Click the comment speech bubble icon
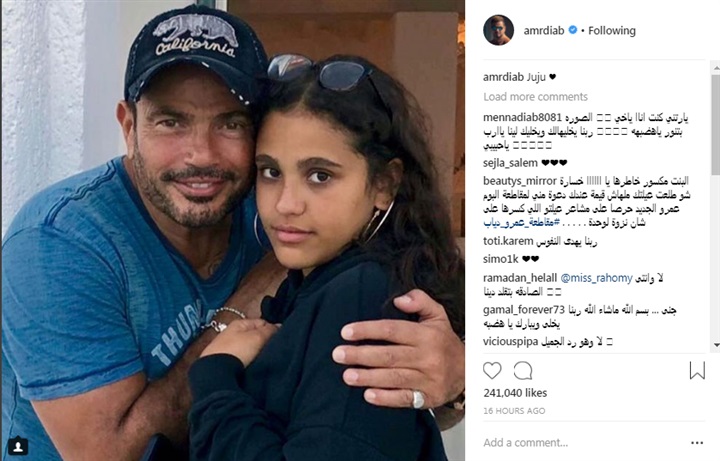The image size is (720, 461). point(523,371)
